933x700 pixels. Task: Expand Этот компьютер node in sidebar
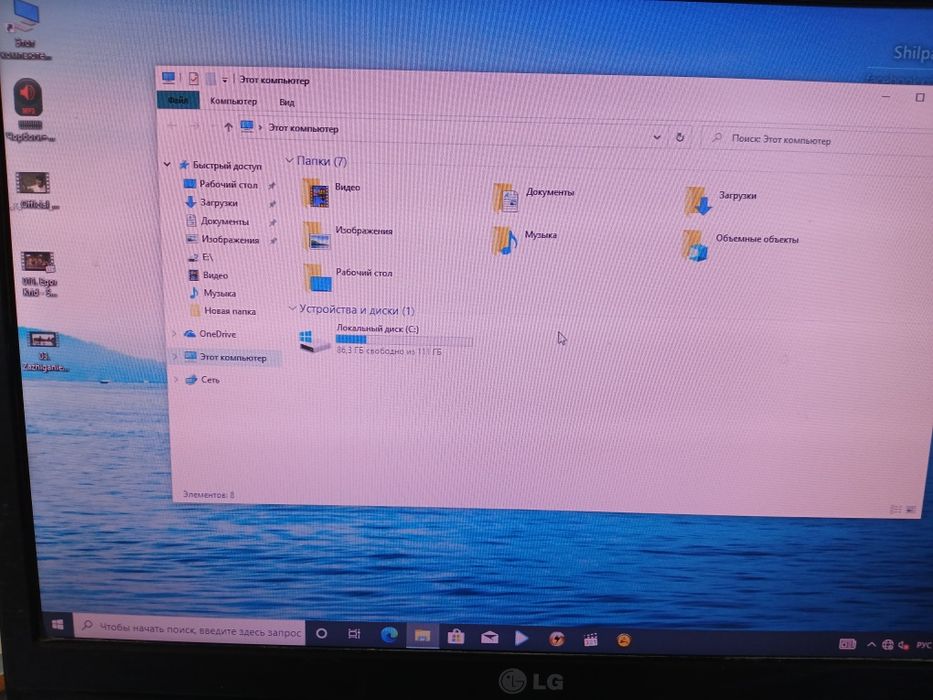coord(176,356)
